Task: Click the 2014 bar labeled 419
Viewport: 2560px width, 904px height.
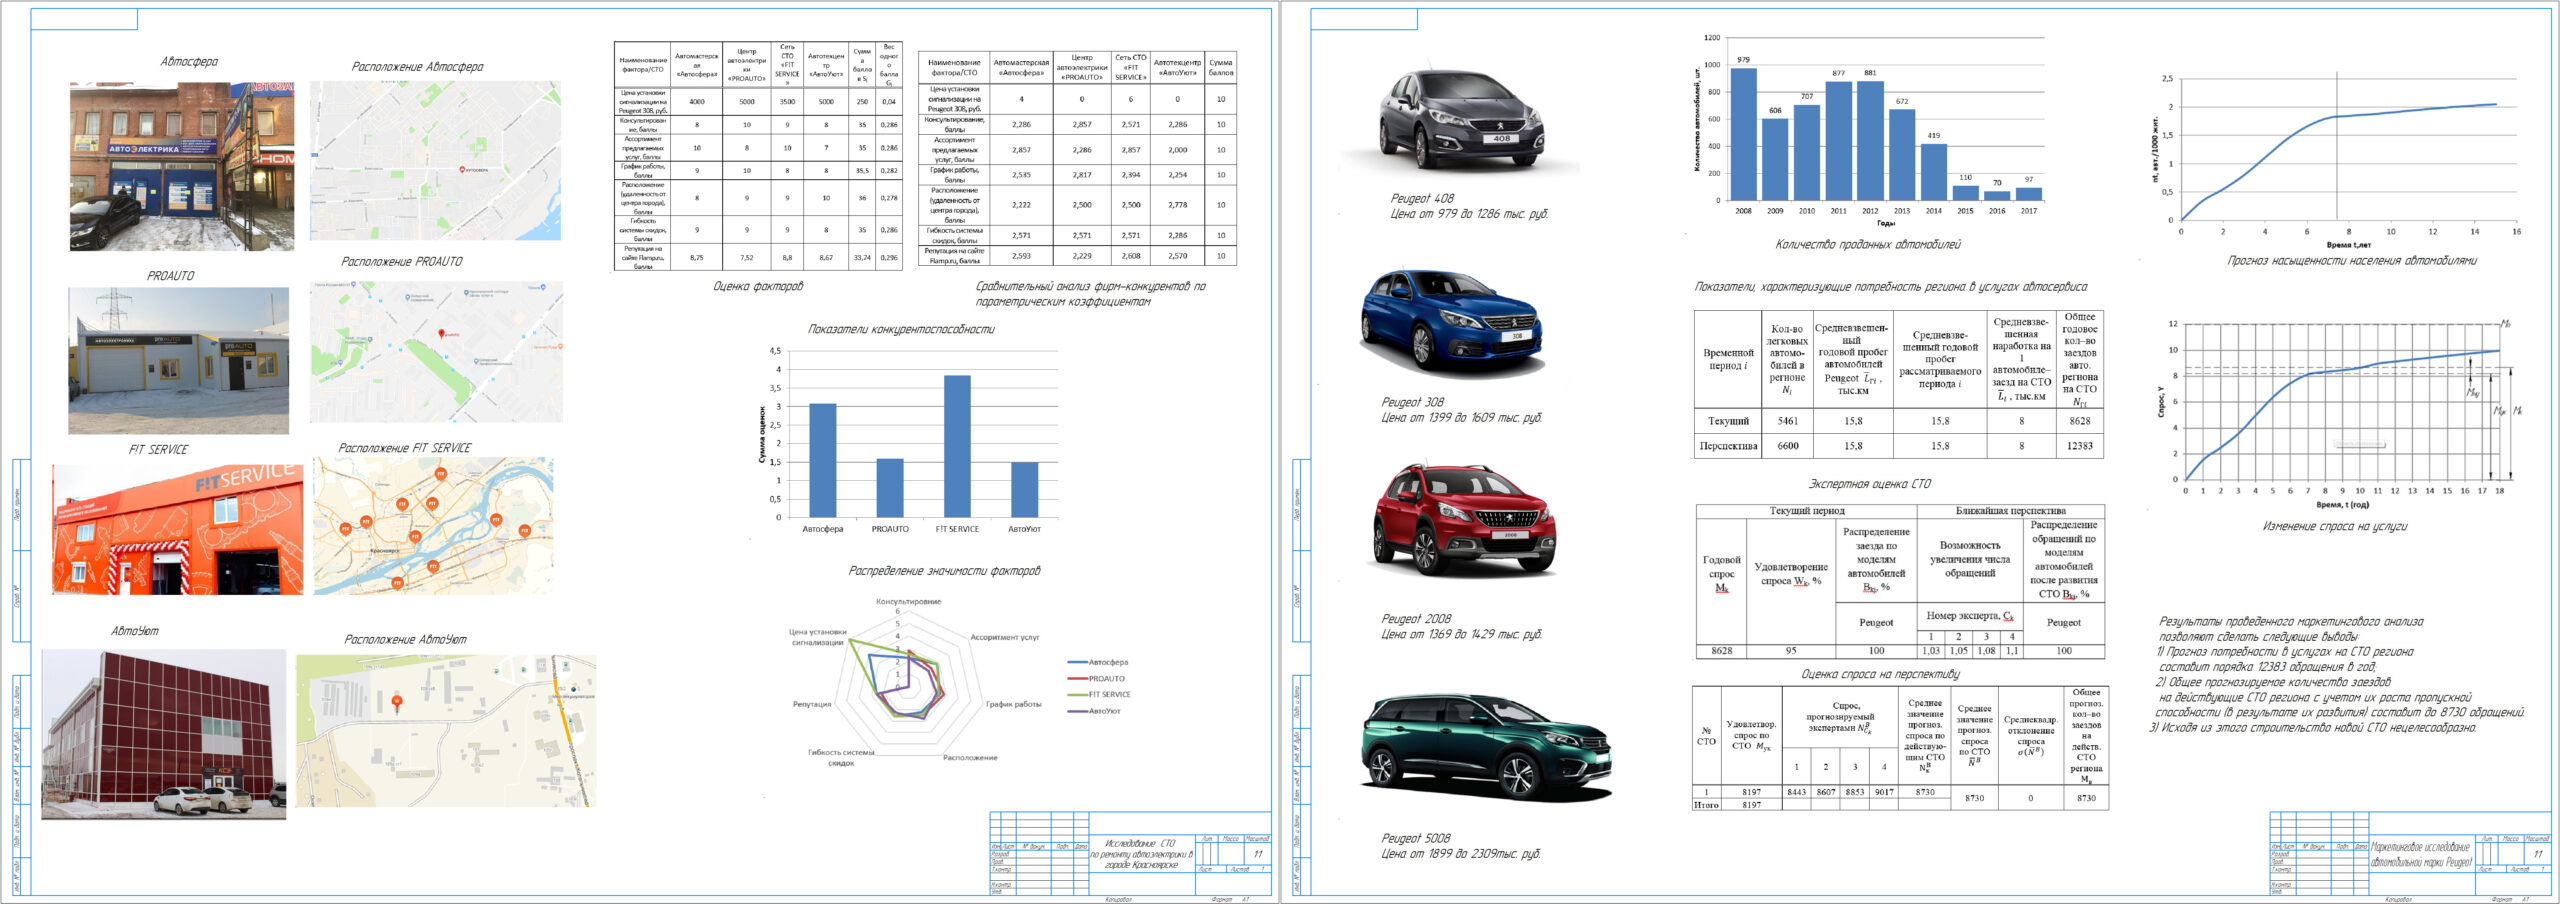Action: (x=1933, y=172)
